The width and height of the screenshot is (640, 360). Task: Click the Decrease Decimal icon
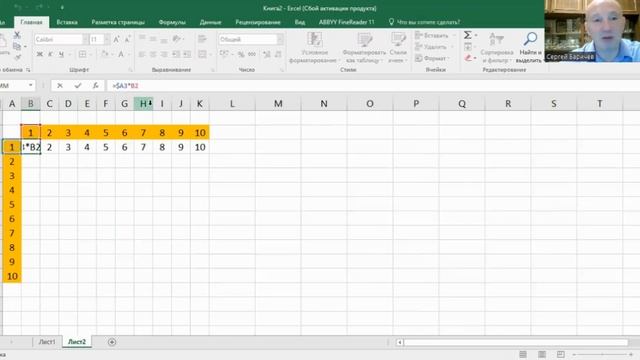click(x=278, y=54)
